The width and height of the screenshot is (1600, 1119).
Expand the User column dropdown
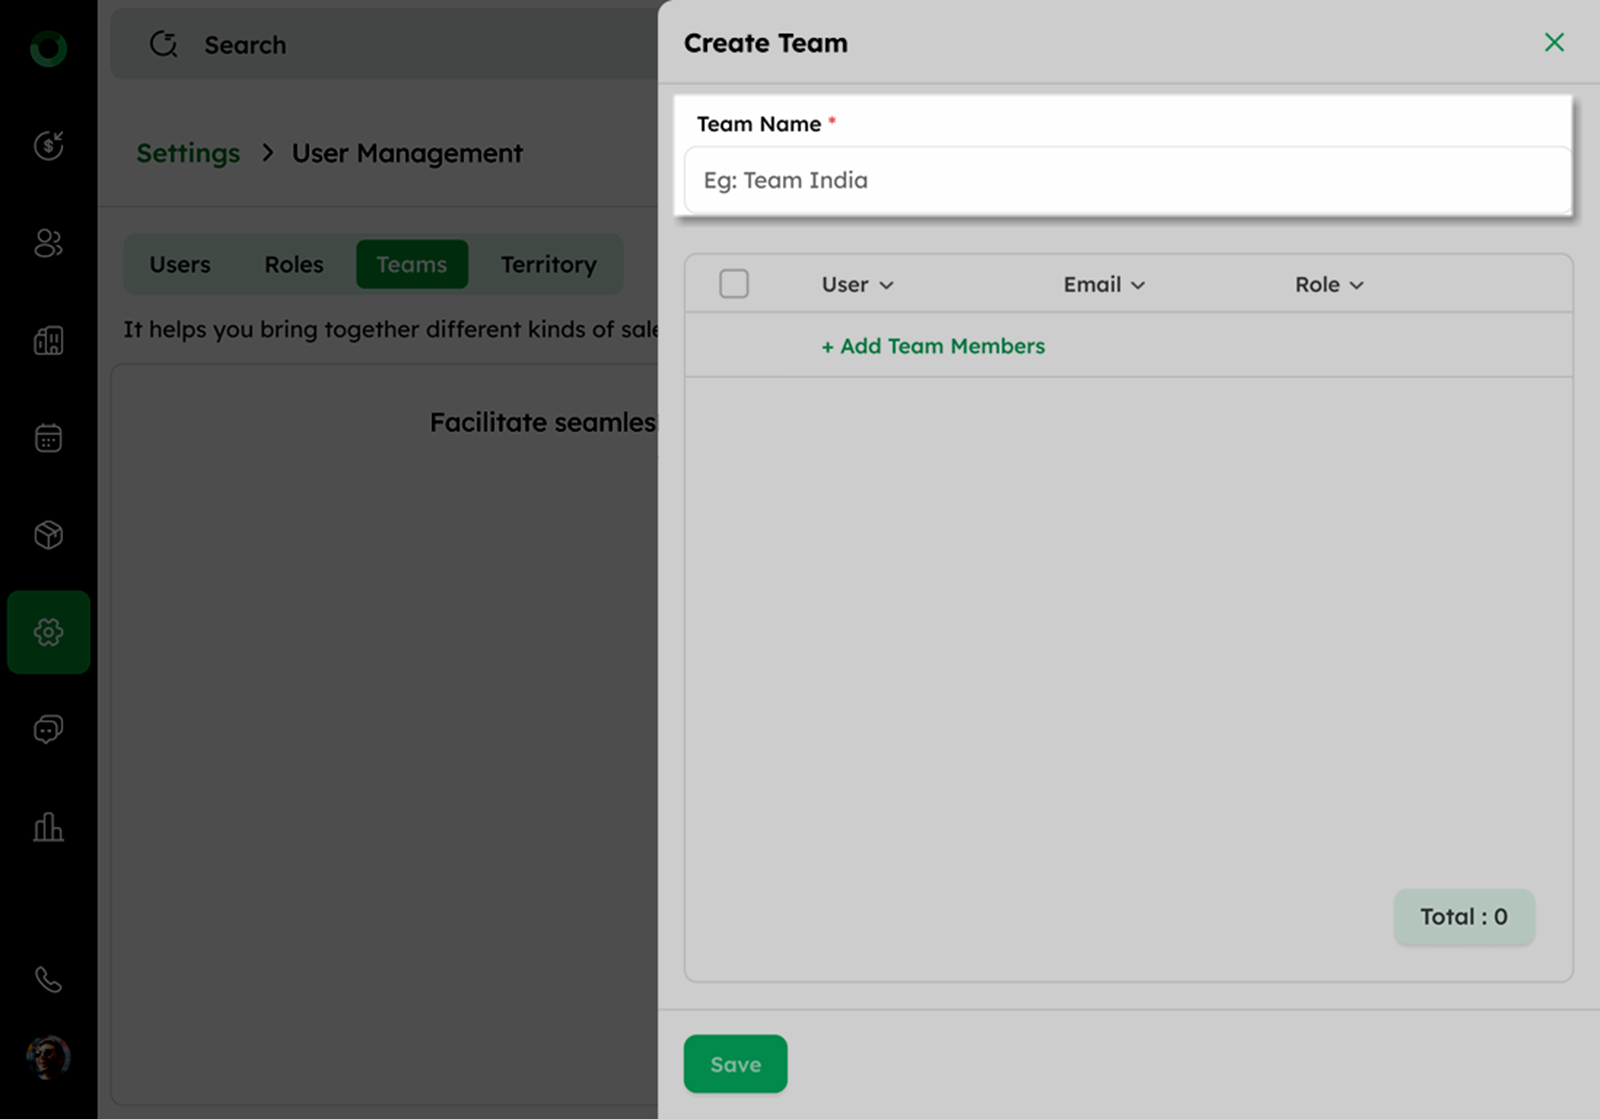click(x=857, y=285)
